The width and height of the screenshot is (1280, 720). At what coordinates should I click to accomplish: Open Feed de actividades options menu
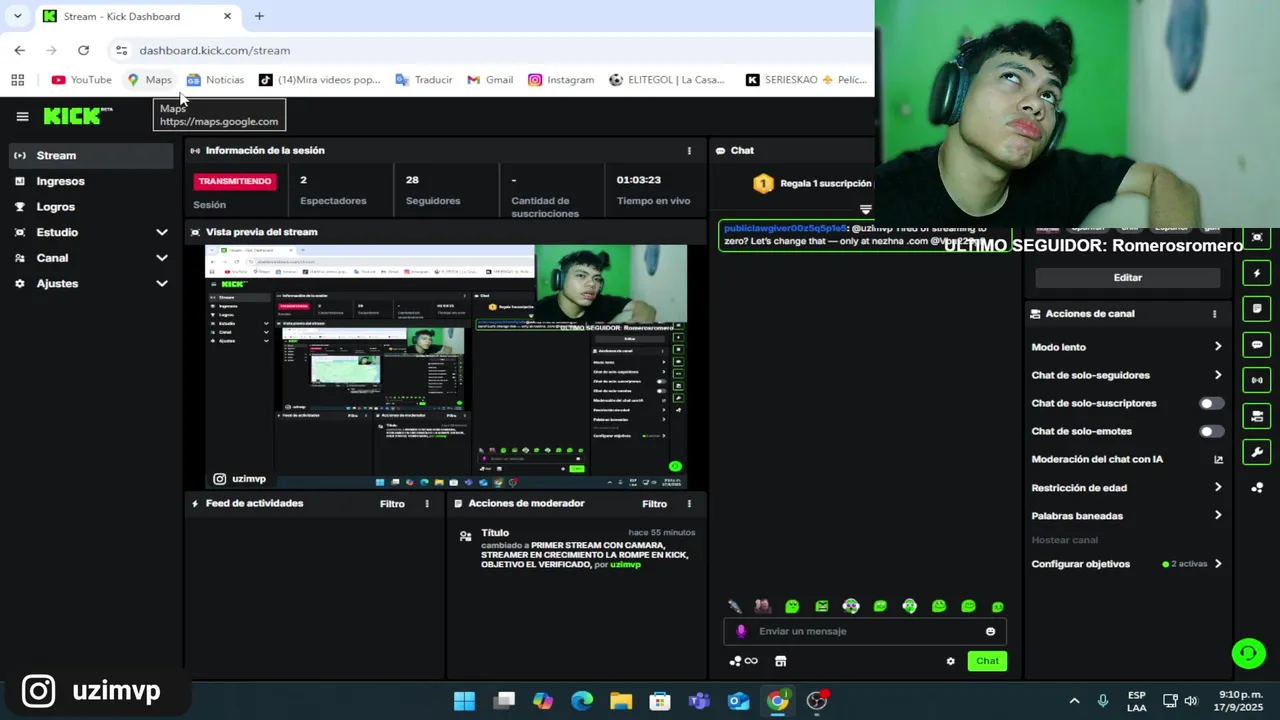click(427, 504)
